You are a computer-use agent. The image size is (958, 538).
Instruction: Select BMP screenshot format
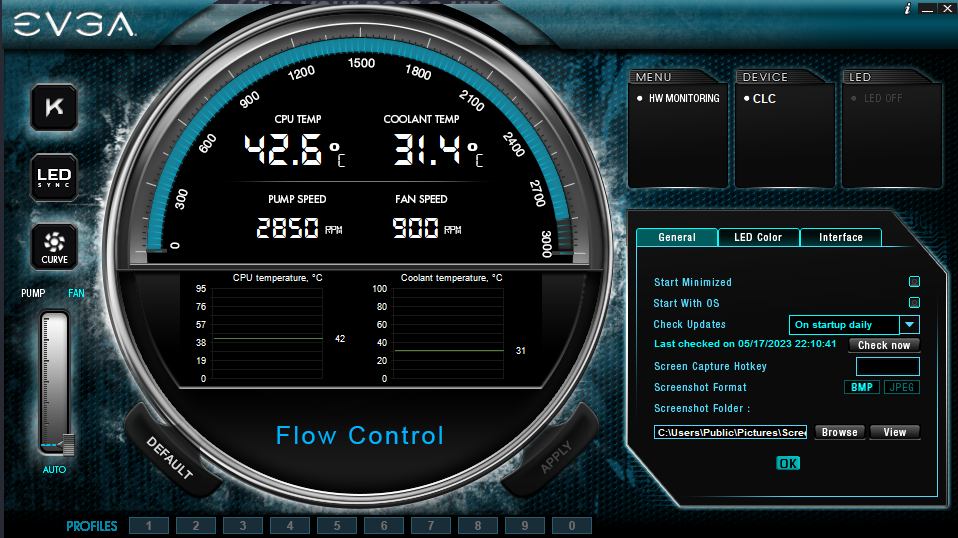point(861,387)
